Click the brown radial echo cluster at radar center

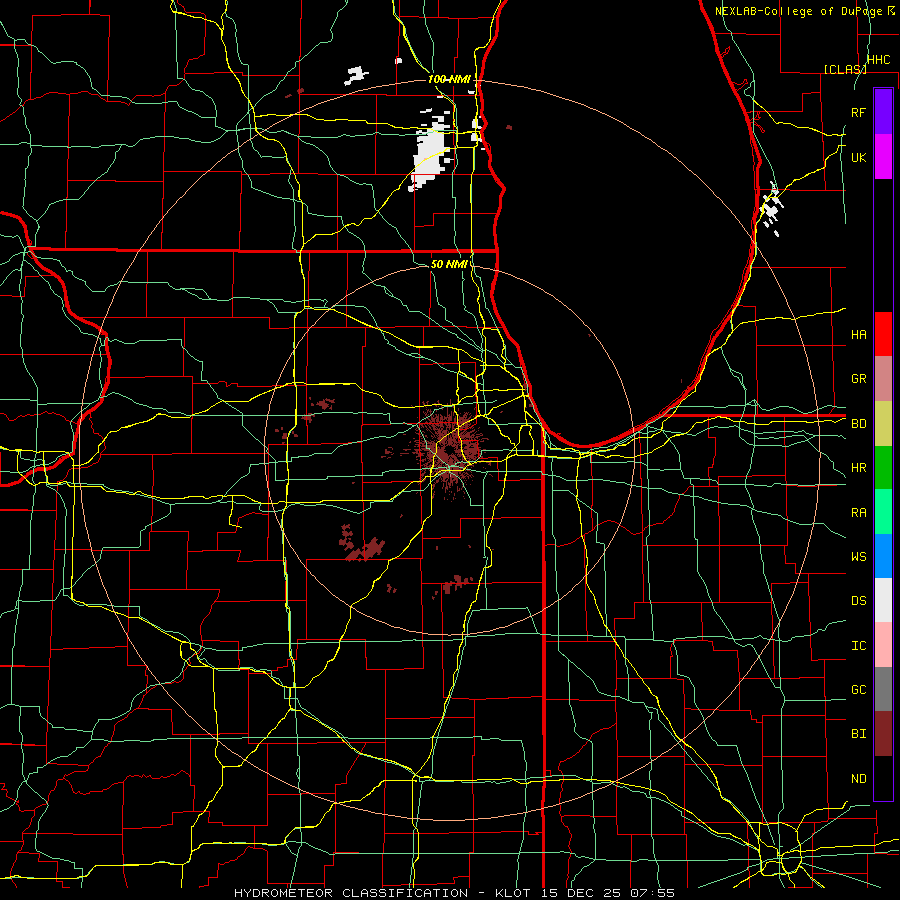click(x=449, y=448)
